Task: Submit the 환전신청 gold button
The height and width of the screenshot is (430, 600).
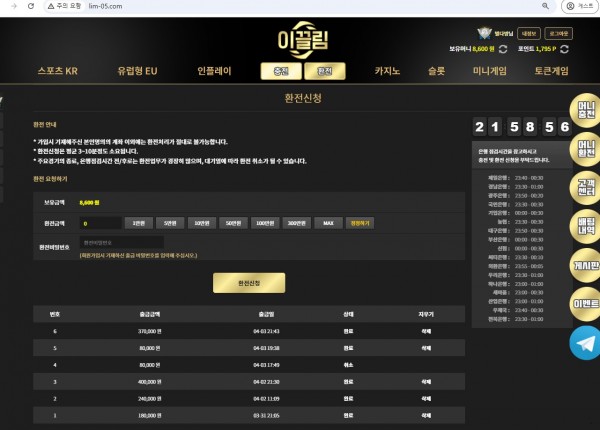Action: tap(249, 283)
